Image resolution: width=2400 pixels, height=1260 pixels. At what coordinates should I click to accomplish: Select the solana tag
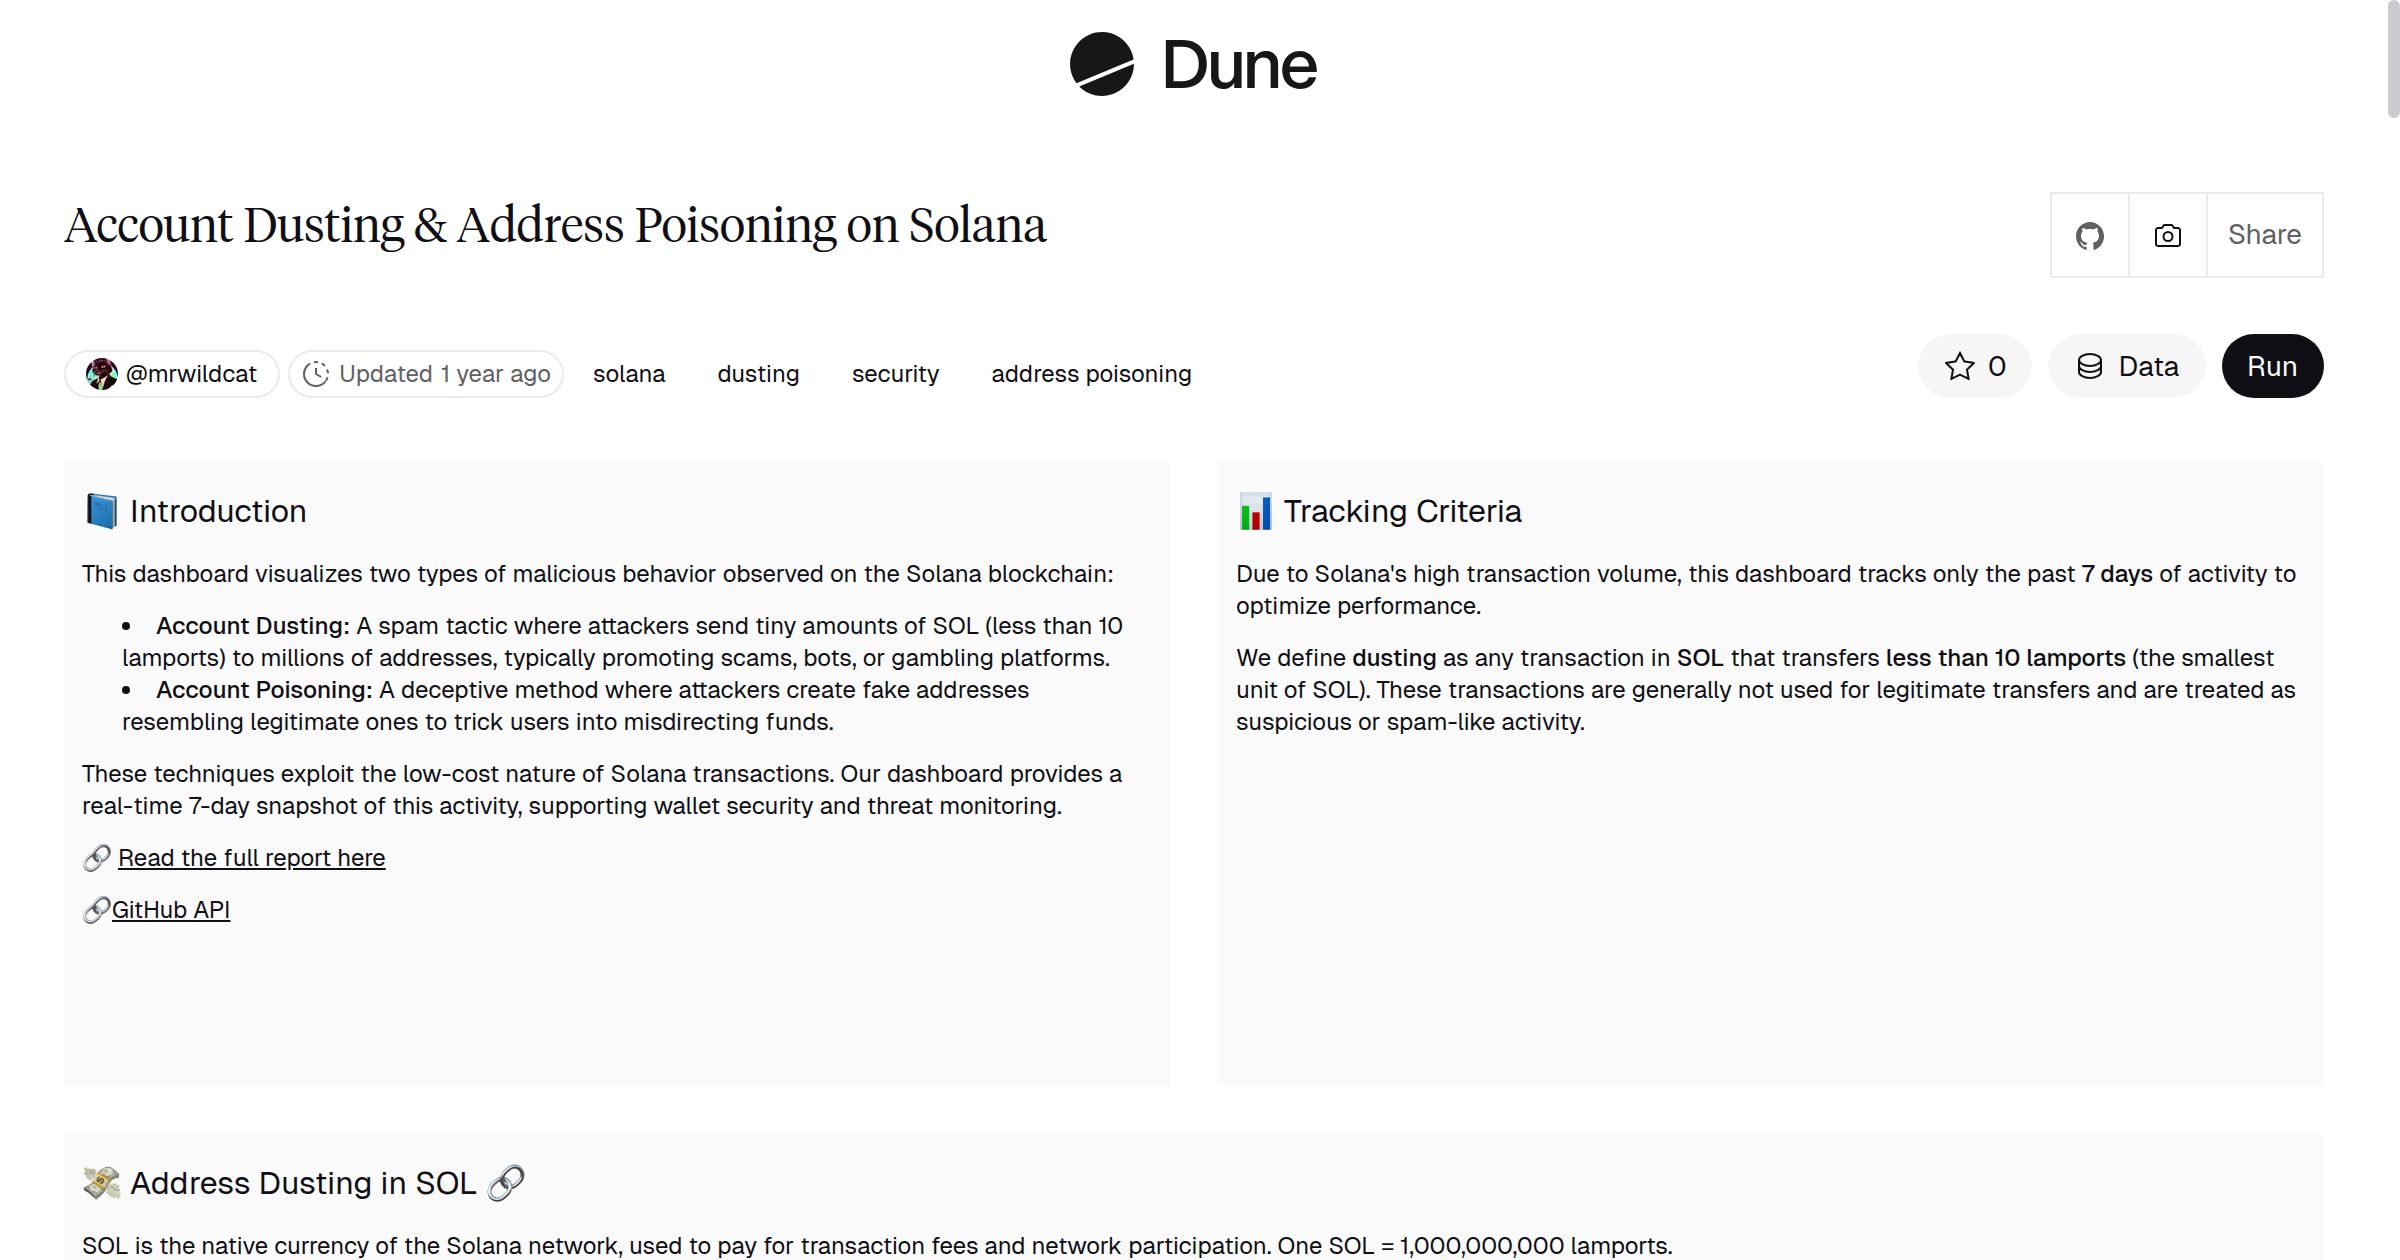click(x=629, y=373)
